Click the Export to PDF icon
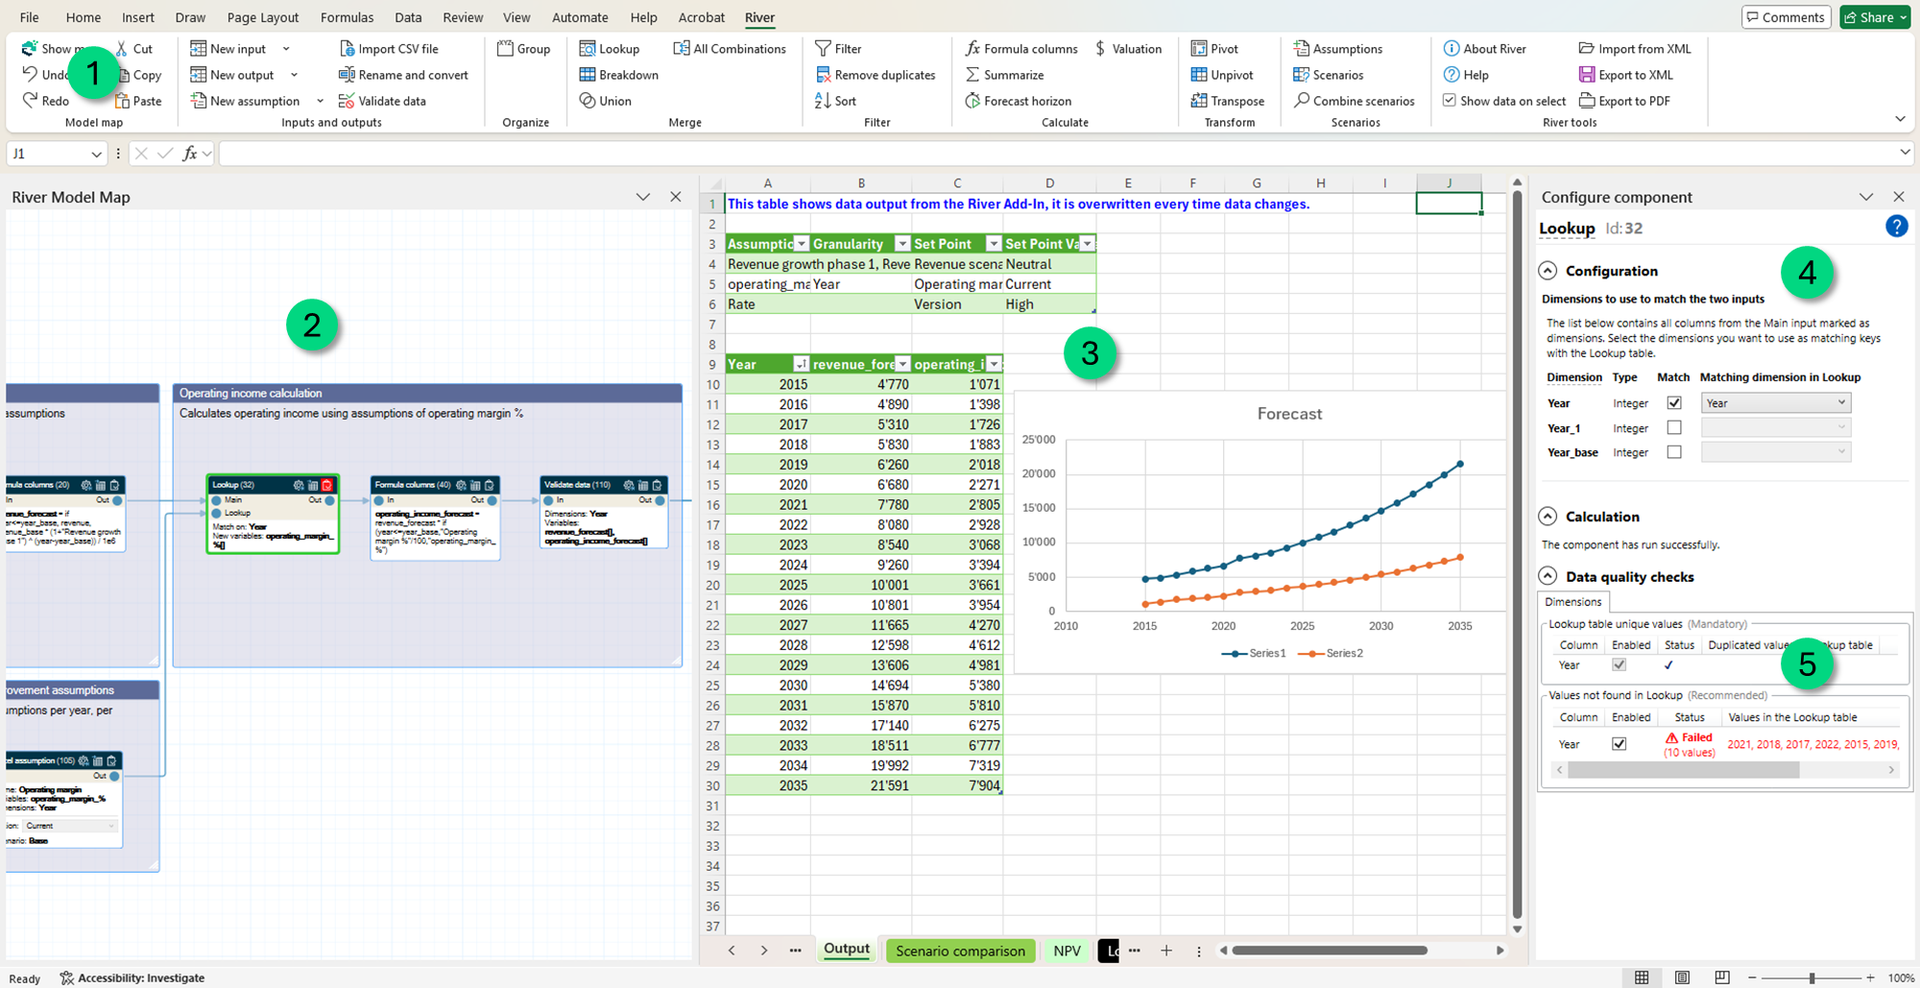Image resolution: width=1920 pixels, height=988 pixels. pyautogui.click(x=1587, y=101)
